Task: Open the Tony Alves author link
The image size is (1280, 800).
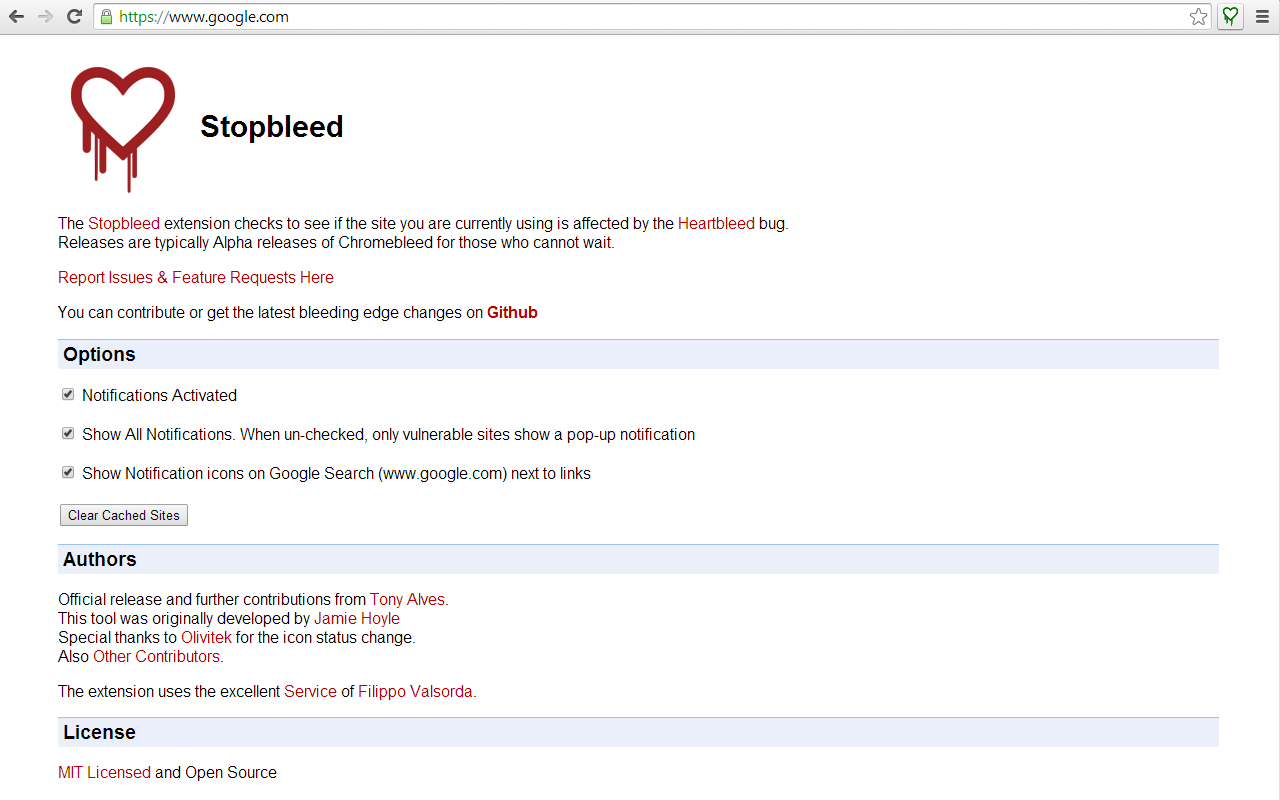Action: point(409,600)
